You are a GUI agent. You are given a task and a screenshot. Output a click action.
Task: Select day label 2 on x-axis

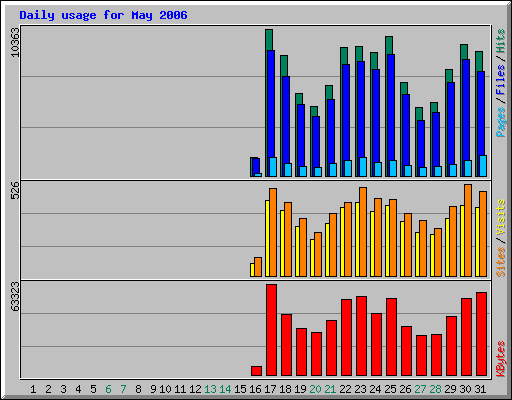[48, 389]
